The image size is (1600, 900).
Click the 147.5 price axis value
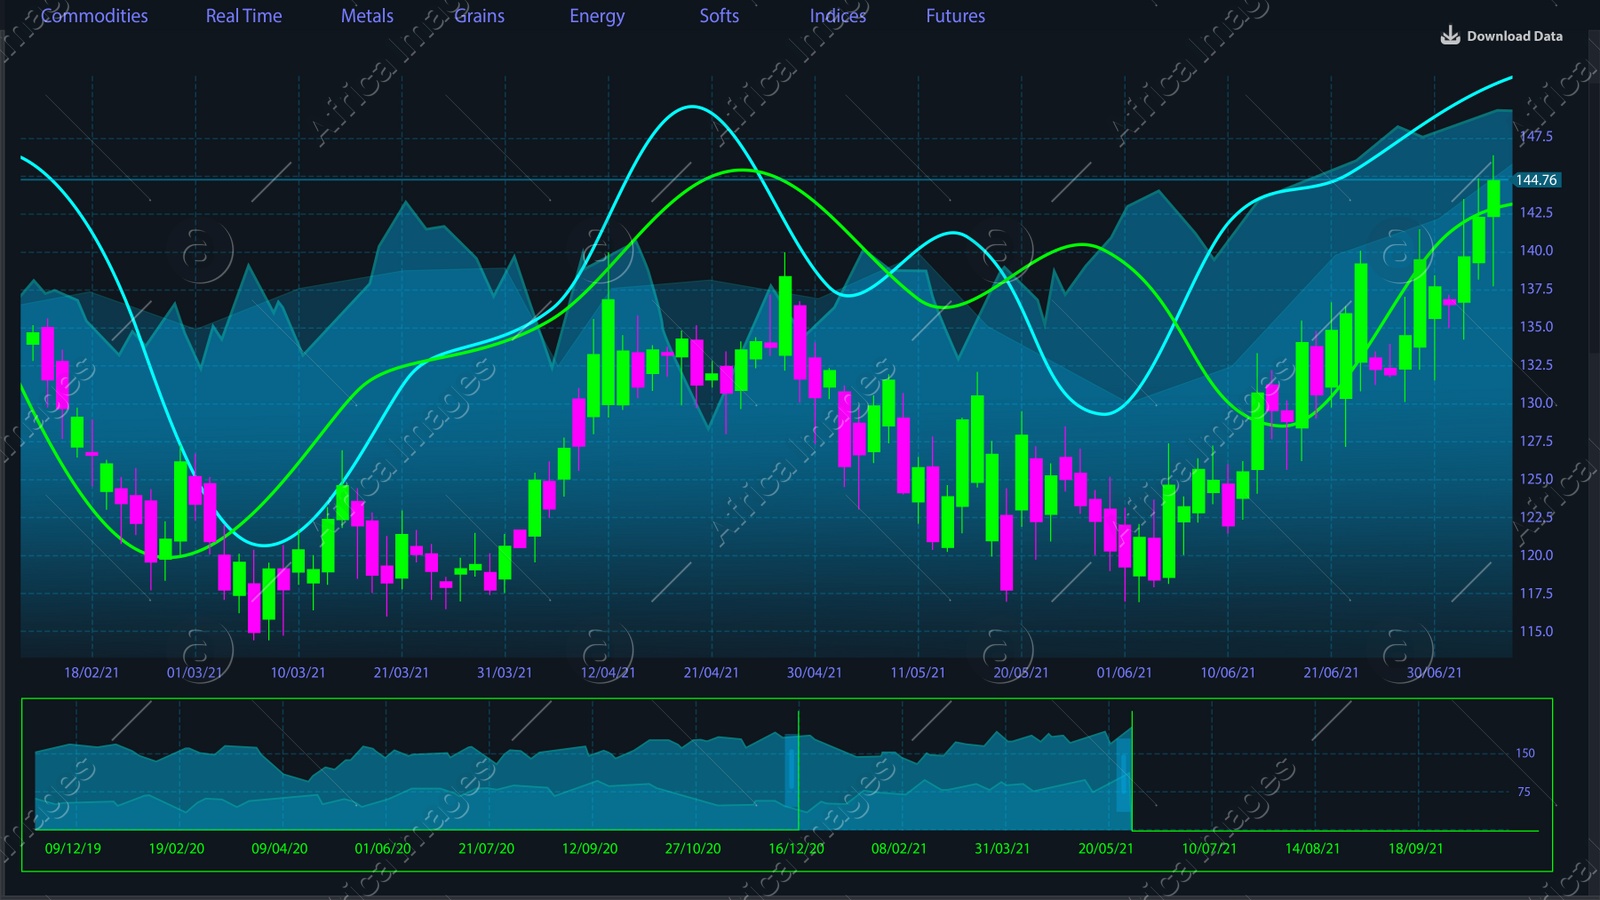(1536, 136)
